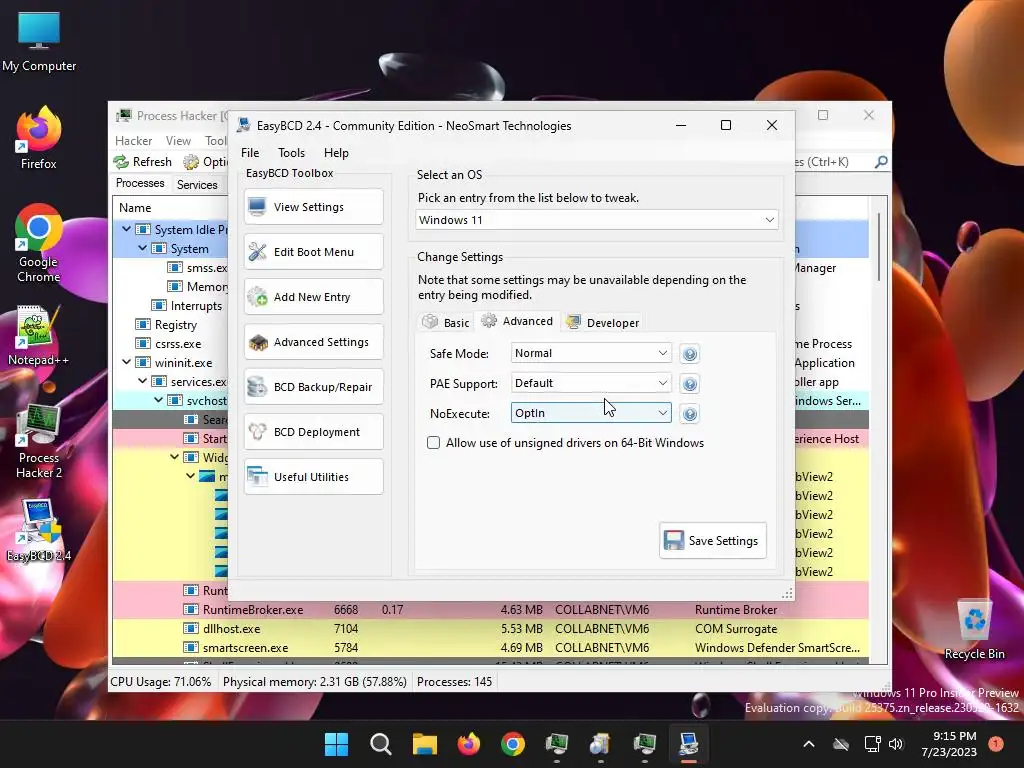Select Services tab in Process Hacker
This screenshot has height=768, width=1024.
(x=197, y=185)
